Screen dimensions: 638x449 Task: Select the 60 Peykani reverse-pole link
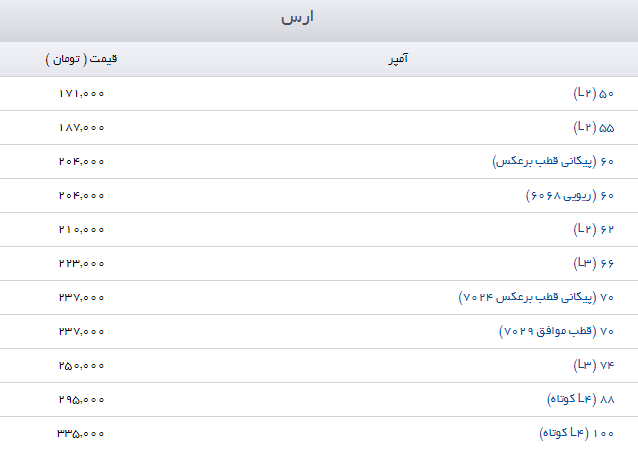point(553,161)
